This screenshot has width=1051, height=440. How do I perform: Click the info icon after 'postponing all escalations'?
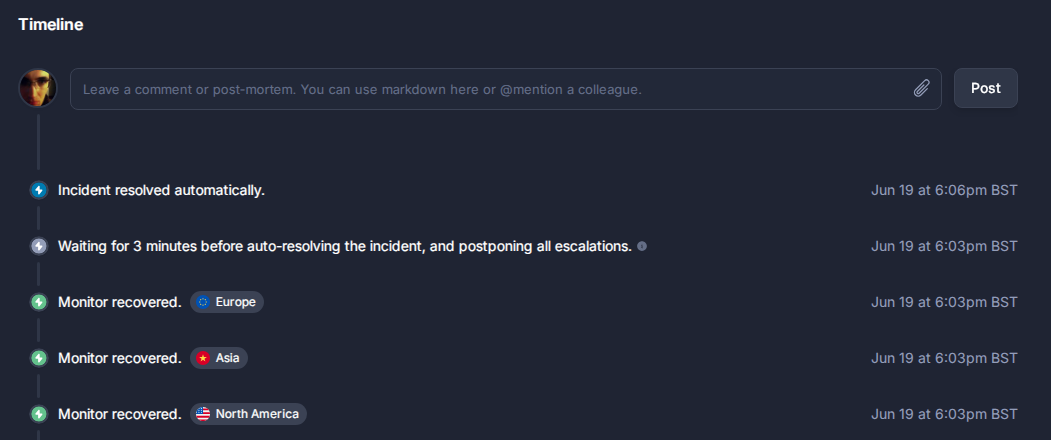tap(642, 246)
